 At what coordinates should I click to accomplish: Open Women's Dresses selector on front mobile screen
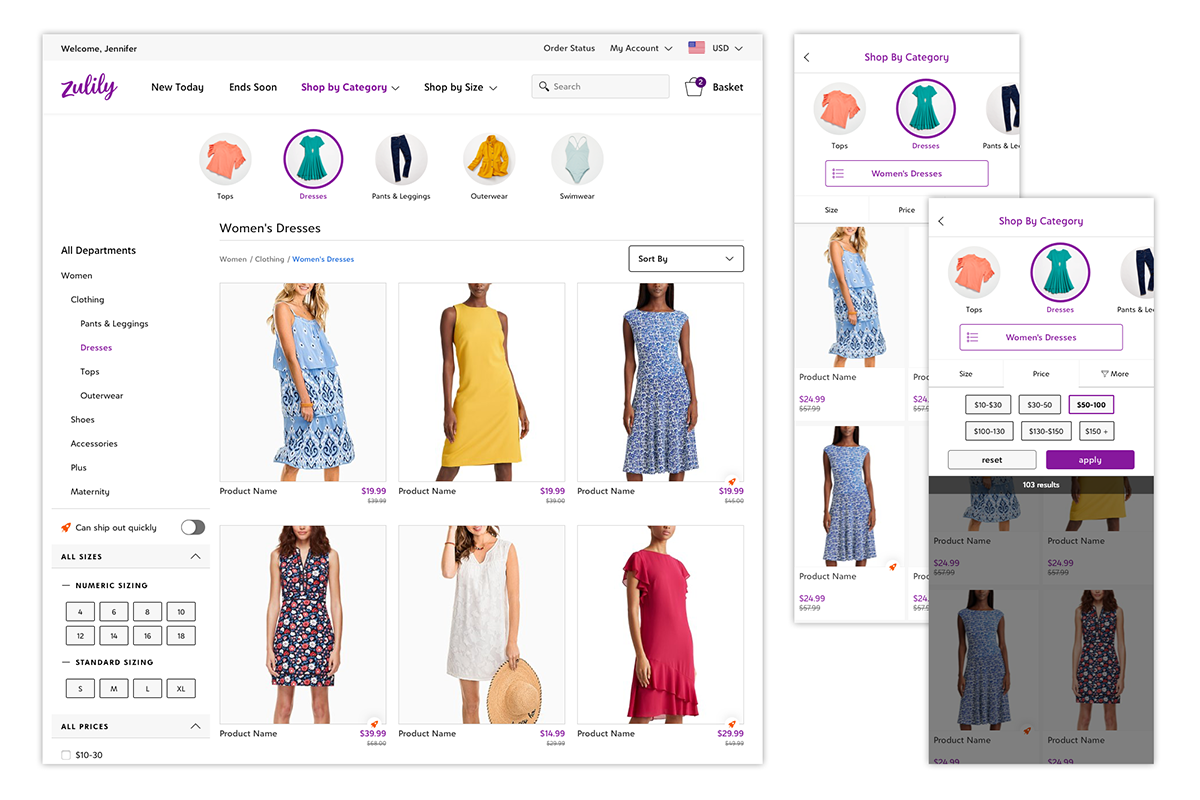1041,338
